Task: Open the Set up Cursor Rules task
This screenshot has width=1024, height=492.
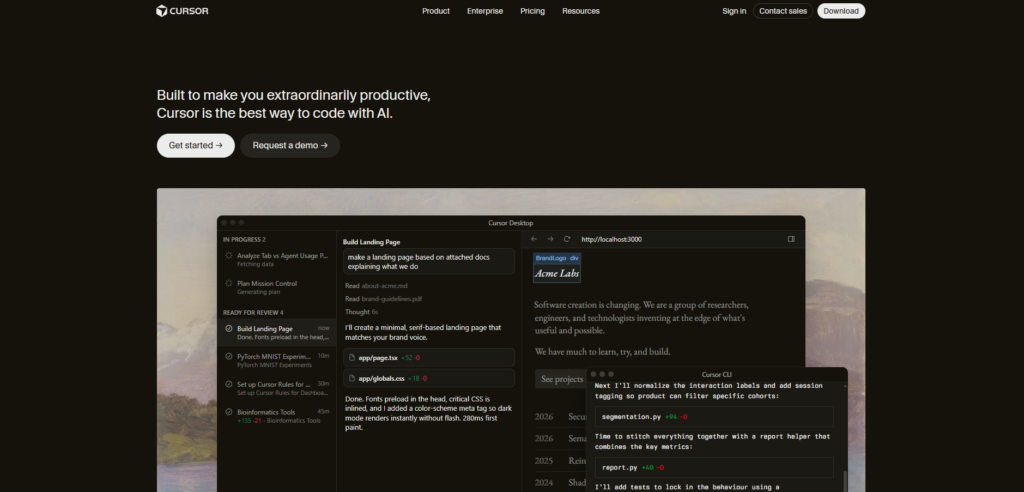Action: (x=277, y=388)
